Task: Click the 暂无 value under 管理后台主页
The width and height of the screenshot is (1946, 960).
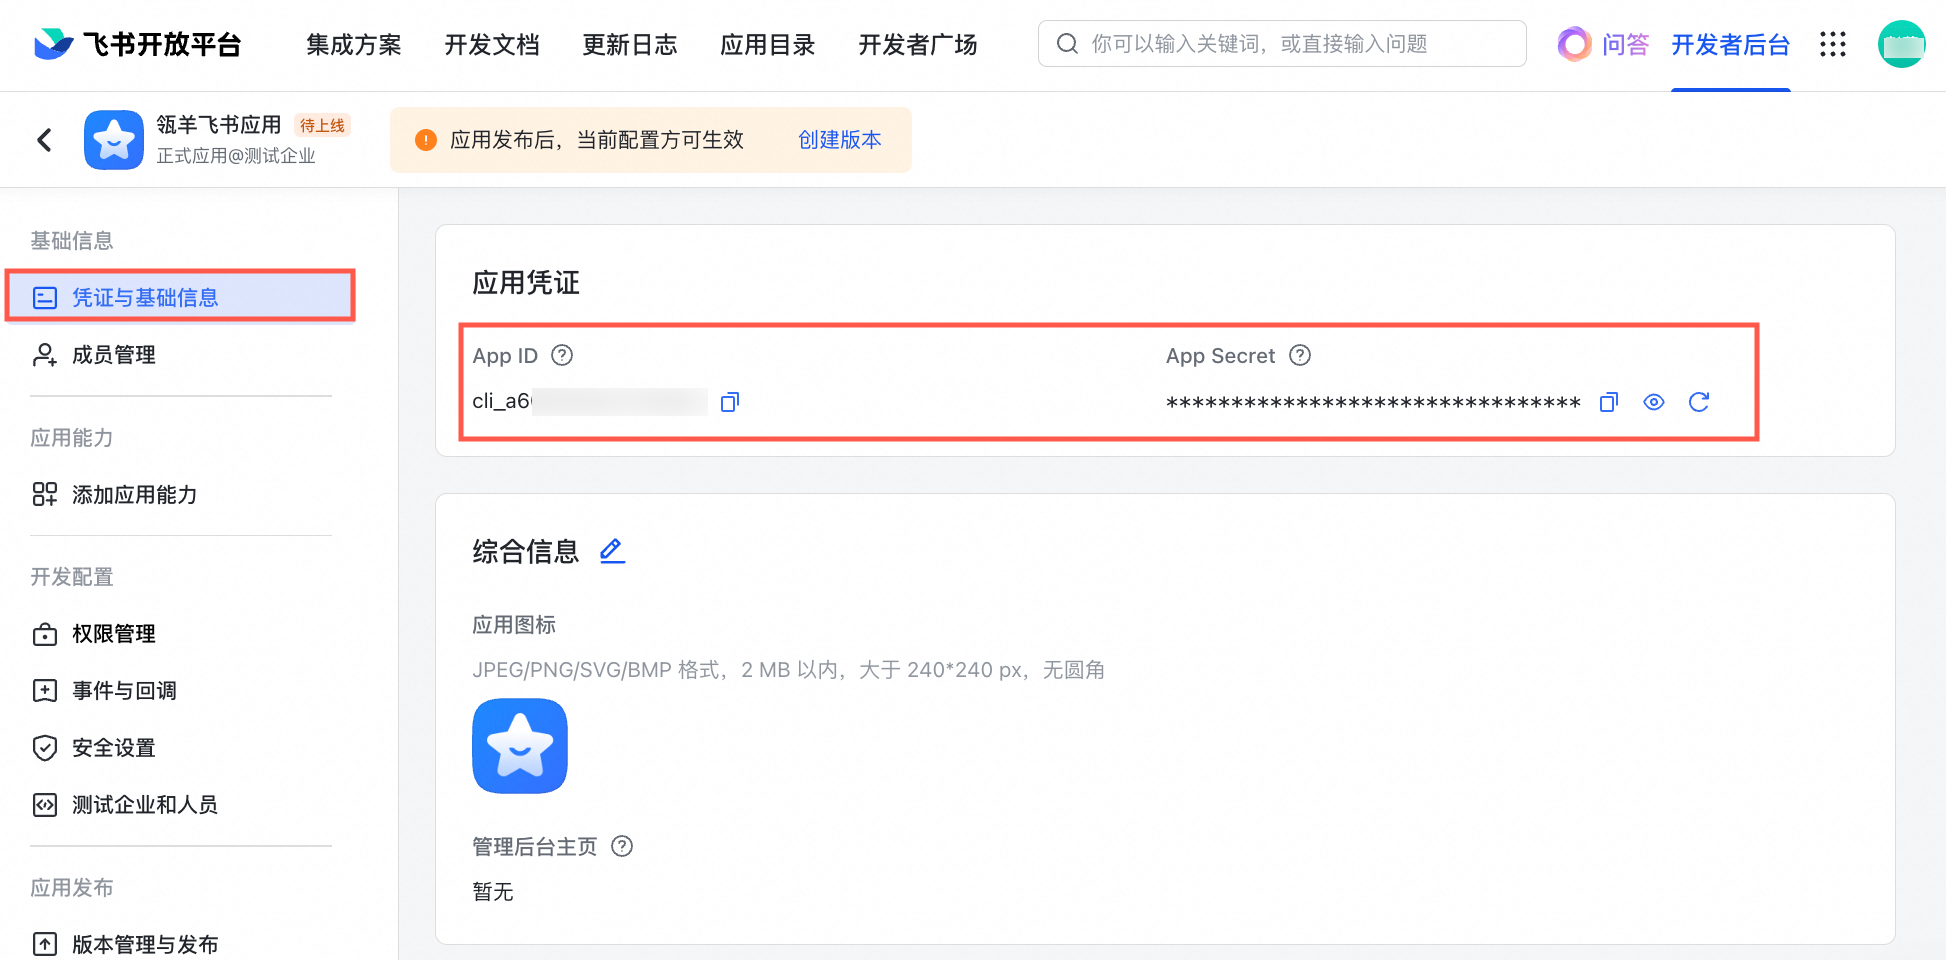Action: tap(493, 892)
